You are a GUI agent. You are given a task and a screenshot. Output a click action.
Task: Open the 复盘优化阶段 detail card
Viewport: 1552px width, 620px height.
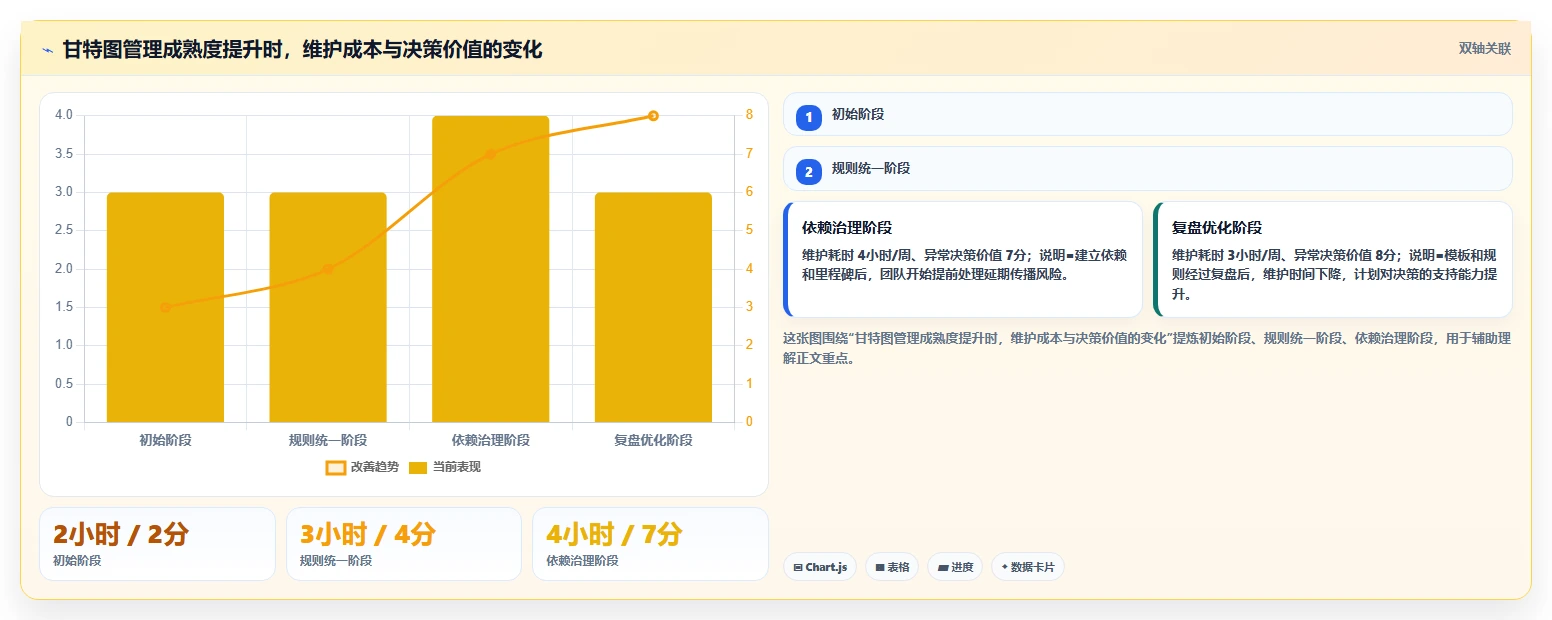(x=1332, y=259)
